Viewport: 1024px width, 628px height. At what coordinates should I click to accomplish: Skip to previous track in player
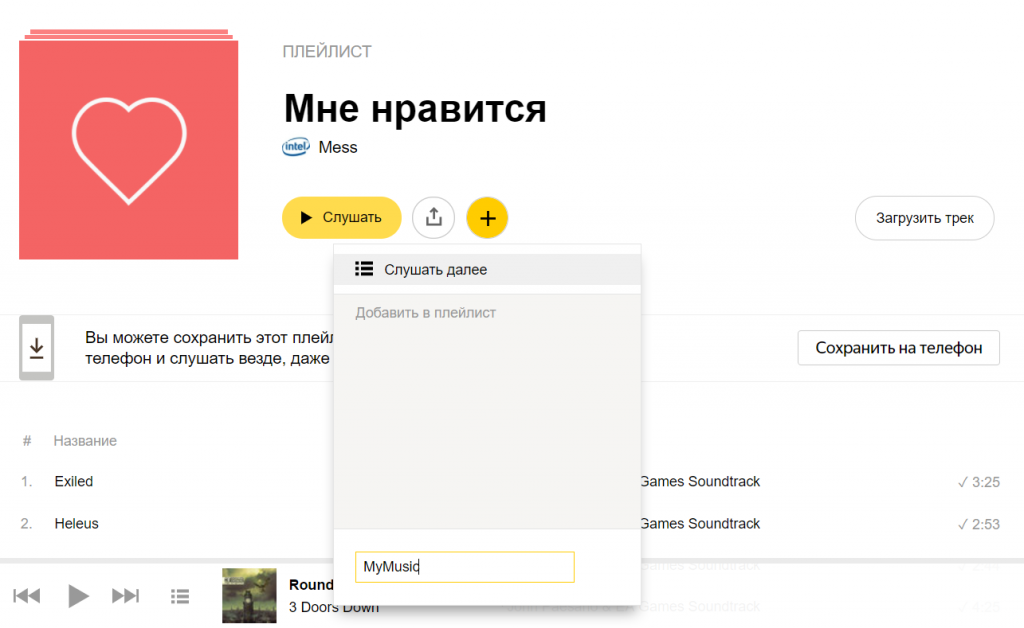pos(27,596)
